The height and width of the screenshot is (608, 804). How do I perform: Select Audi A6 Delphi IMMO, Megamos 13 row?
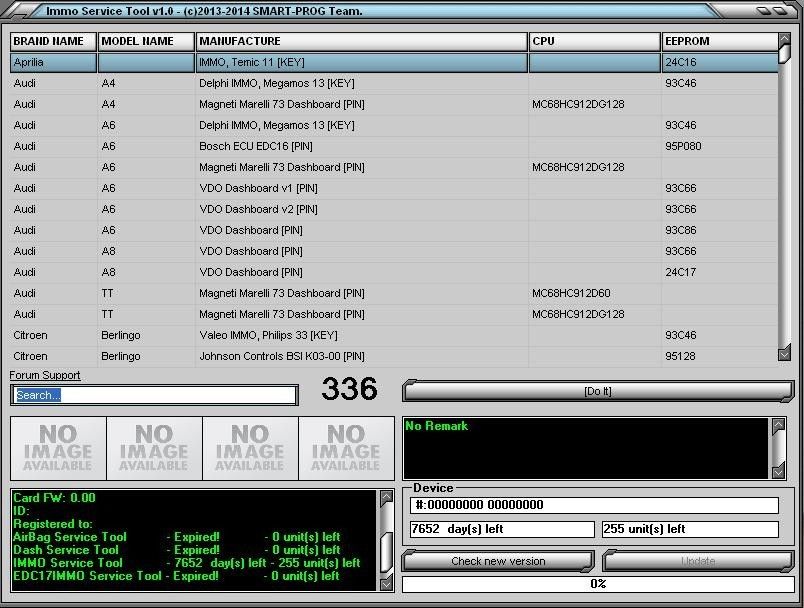(394, 126)
